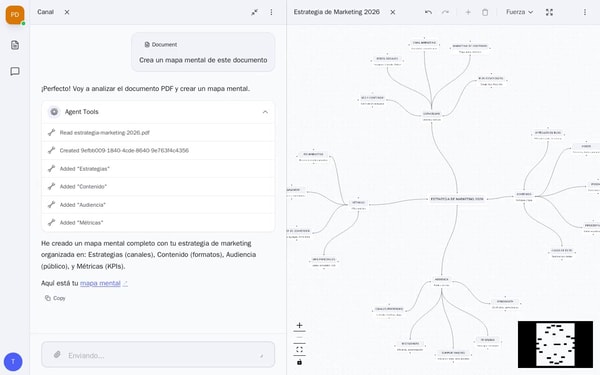Open the mind map panel's three-dot menu
Viewport: 600px width, 375px height.
585,12
